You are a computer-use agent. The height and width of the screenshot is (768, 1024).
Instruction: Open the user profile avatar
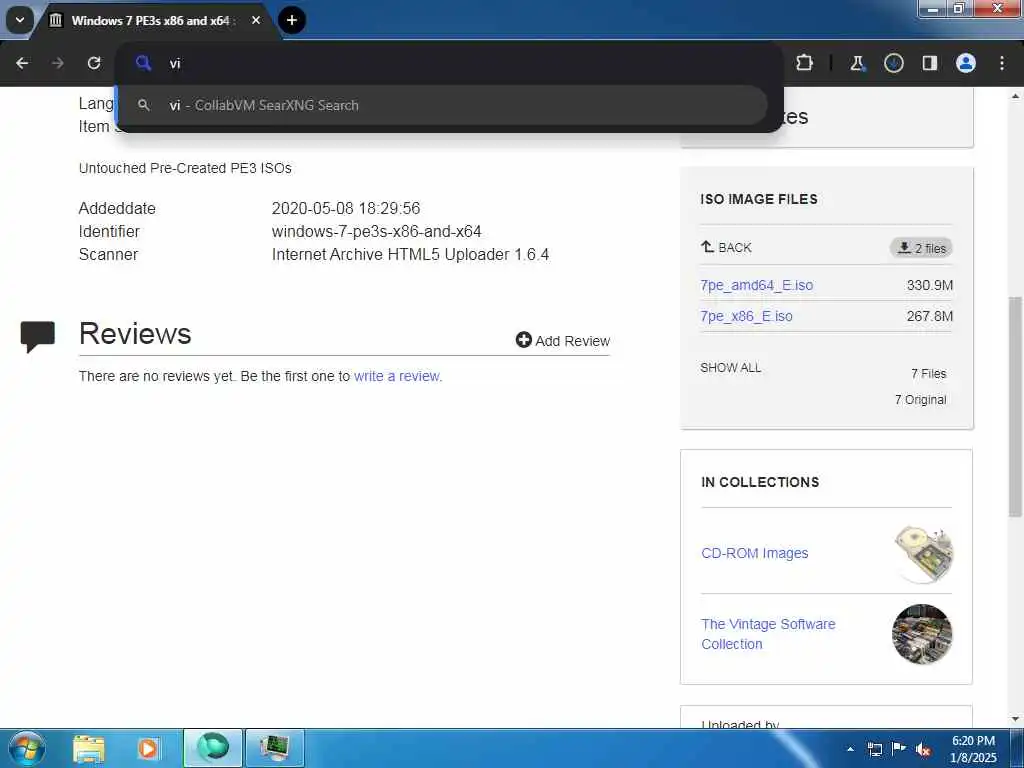click(966, 63)
